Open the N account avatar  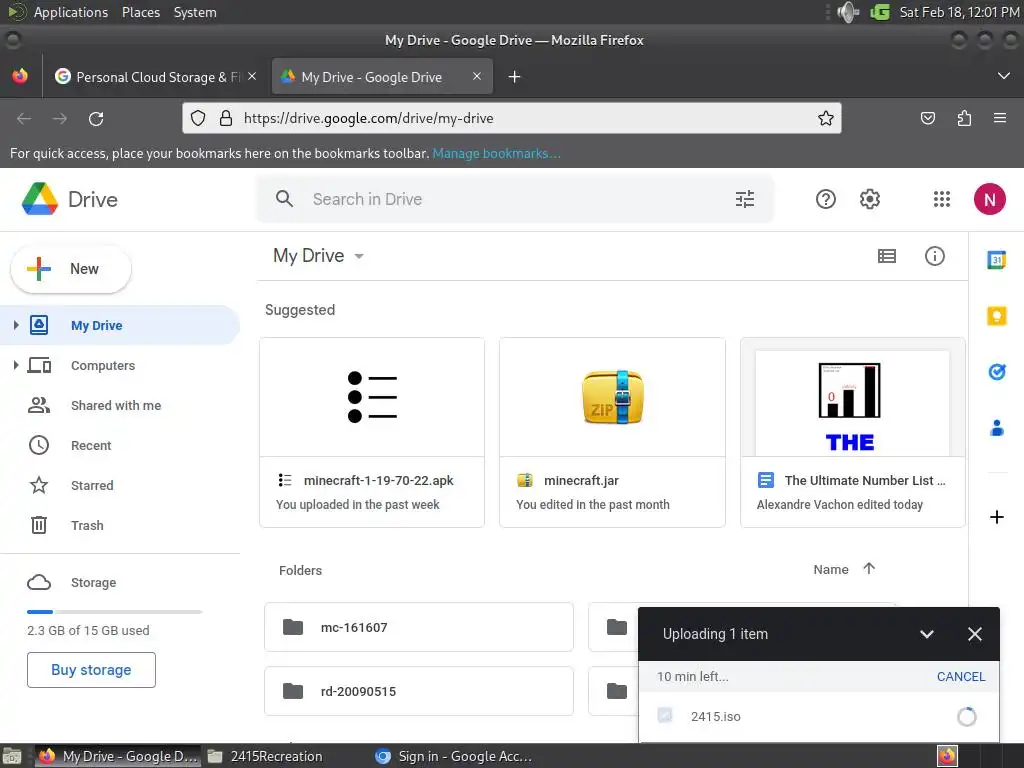pyautogui.click(x=989, y=199)
